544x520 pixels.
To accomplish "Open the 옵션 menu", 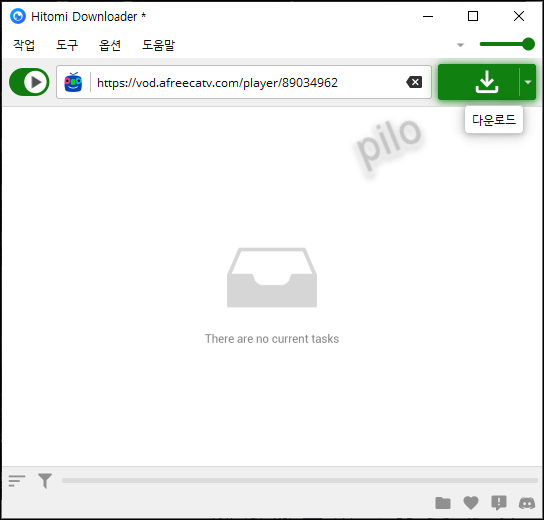I will 110,45.
